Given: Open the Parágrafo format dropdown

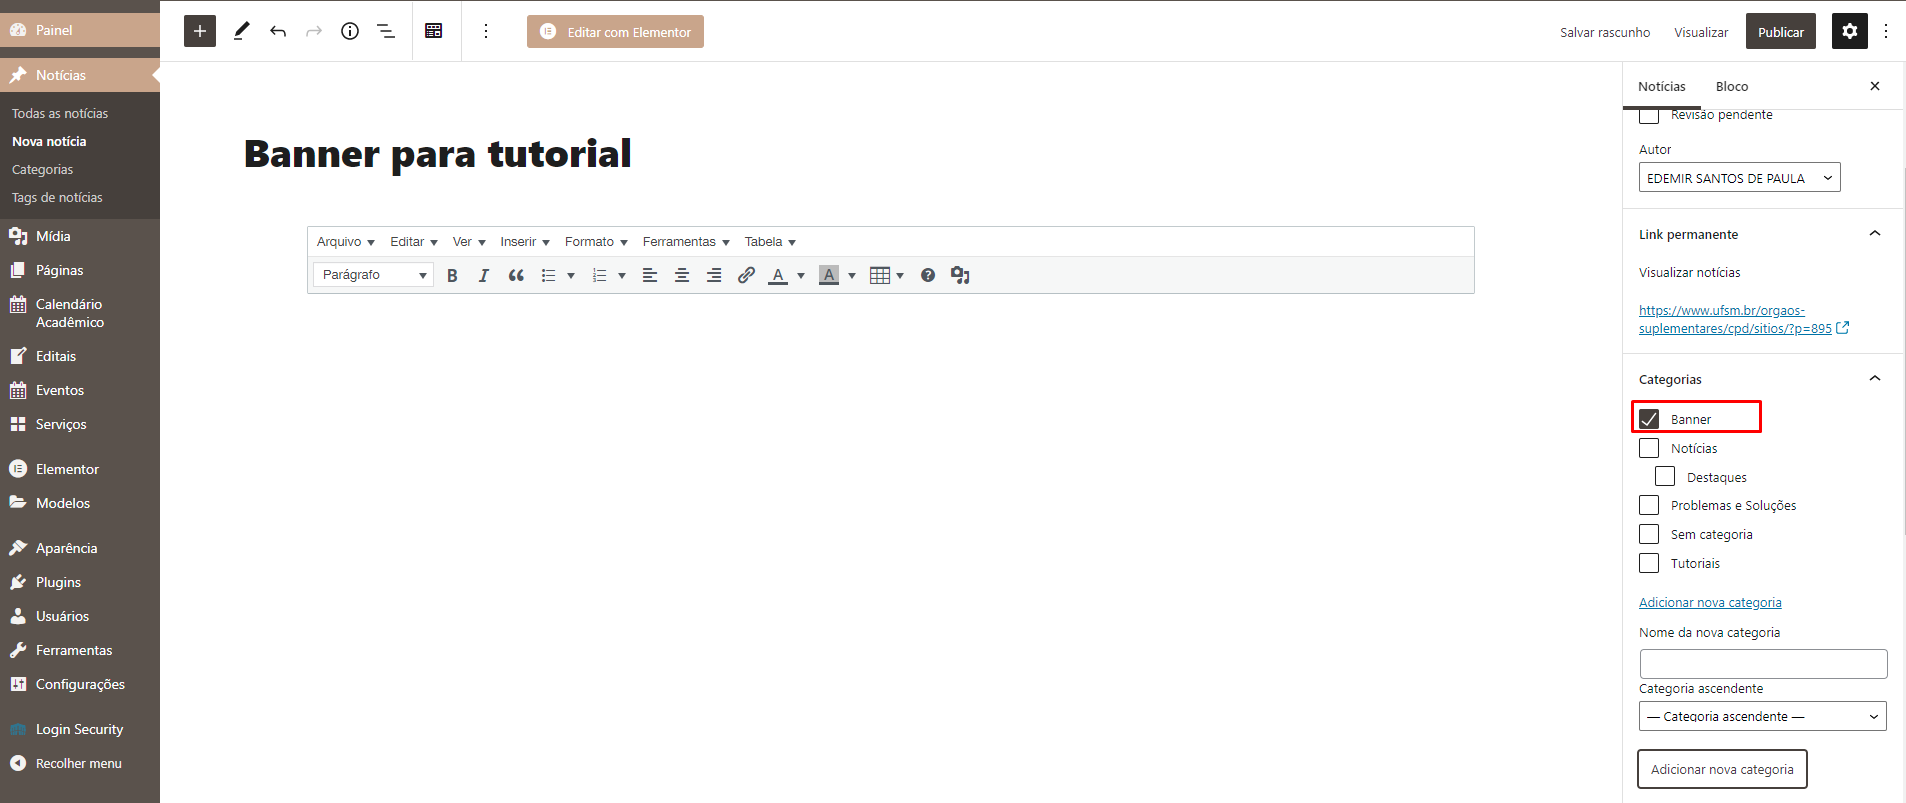Looking at the screenshot, I should [x=373, y=275].
